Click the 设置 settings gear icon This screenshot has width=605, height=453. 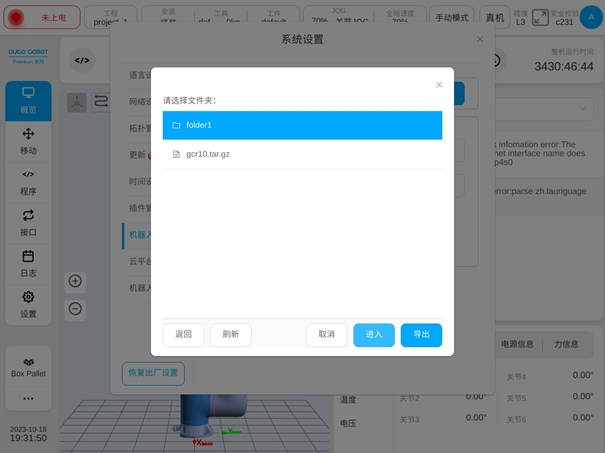pyautogui.click(x=28, y=303)
